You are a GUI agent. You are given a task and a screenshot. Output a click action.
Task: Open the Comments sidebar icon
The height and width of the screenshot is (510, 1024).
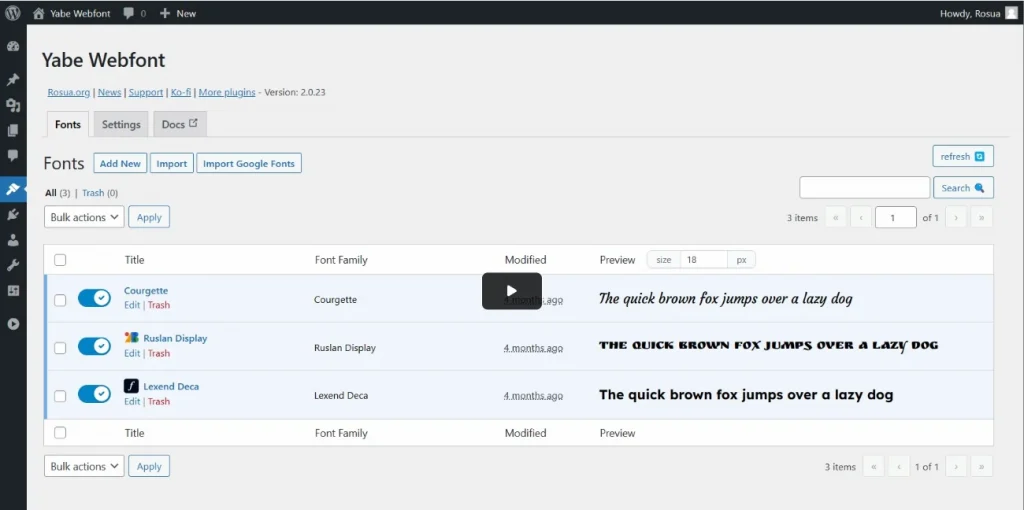click(13, 155)
